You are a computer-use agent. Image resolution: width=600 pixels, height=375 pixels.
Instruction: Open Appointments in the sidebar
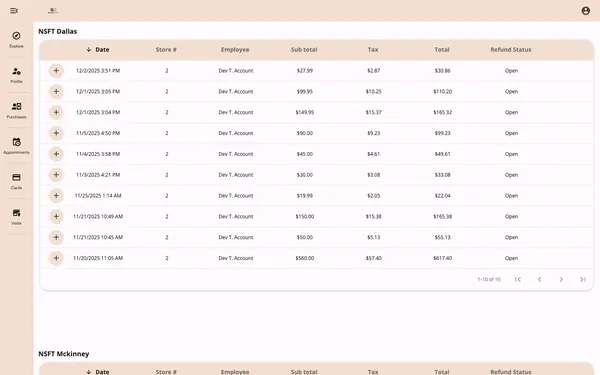coord(16,146)
